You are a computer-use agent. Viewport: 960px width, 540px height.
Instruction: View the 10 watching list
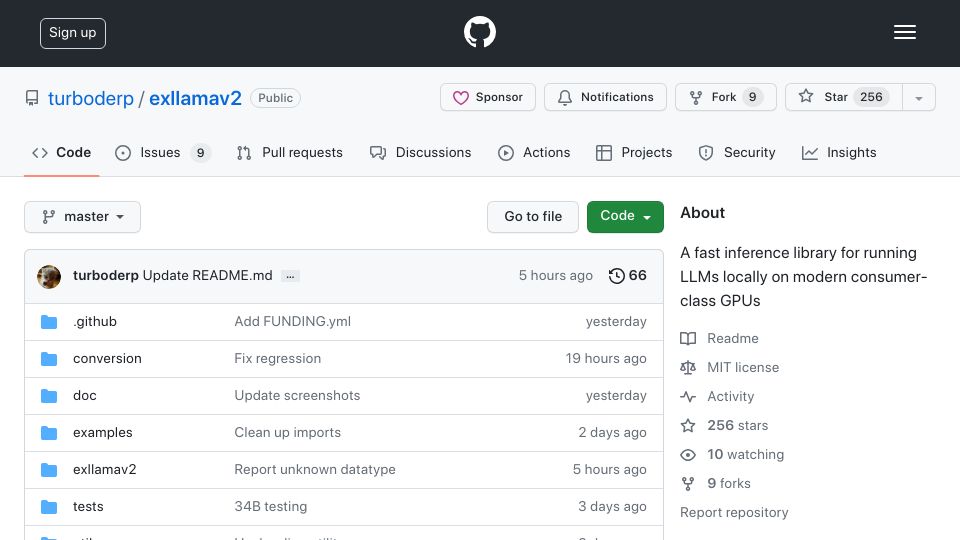tap(745, 454)
